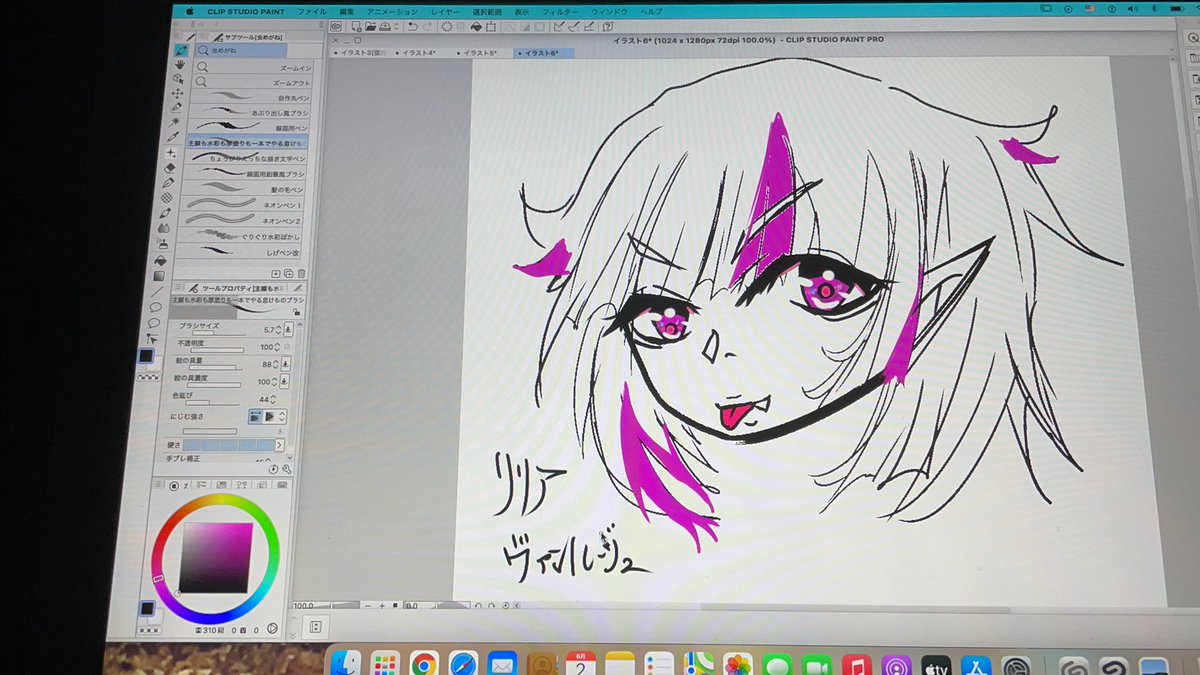Adjust ブラシサイズ stepper arrows
The height and width of the screenshot is (675, 1200).
coord(278,328)
